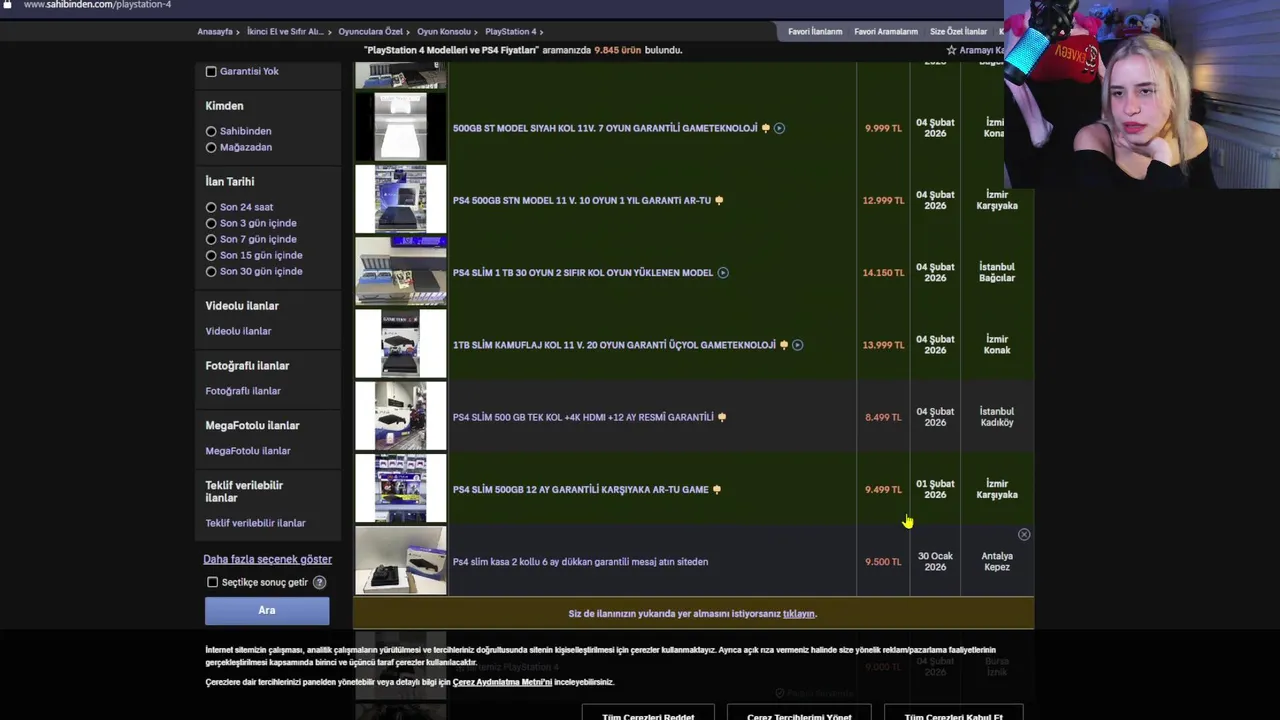Click Tüm Çerezleri Reddet button
1280x720 pixels.
click(648, 713)
